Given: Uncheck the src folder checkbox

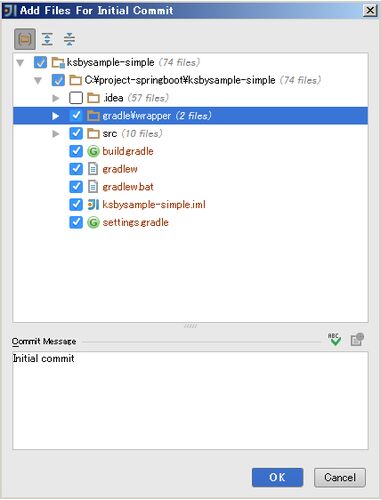Looking at the screenshot, I should point(76,133).
